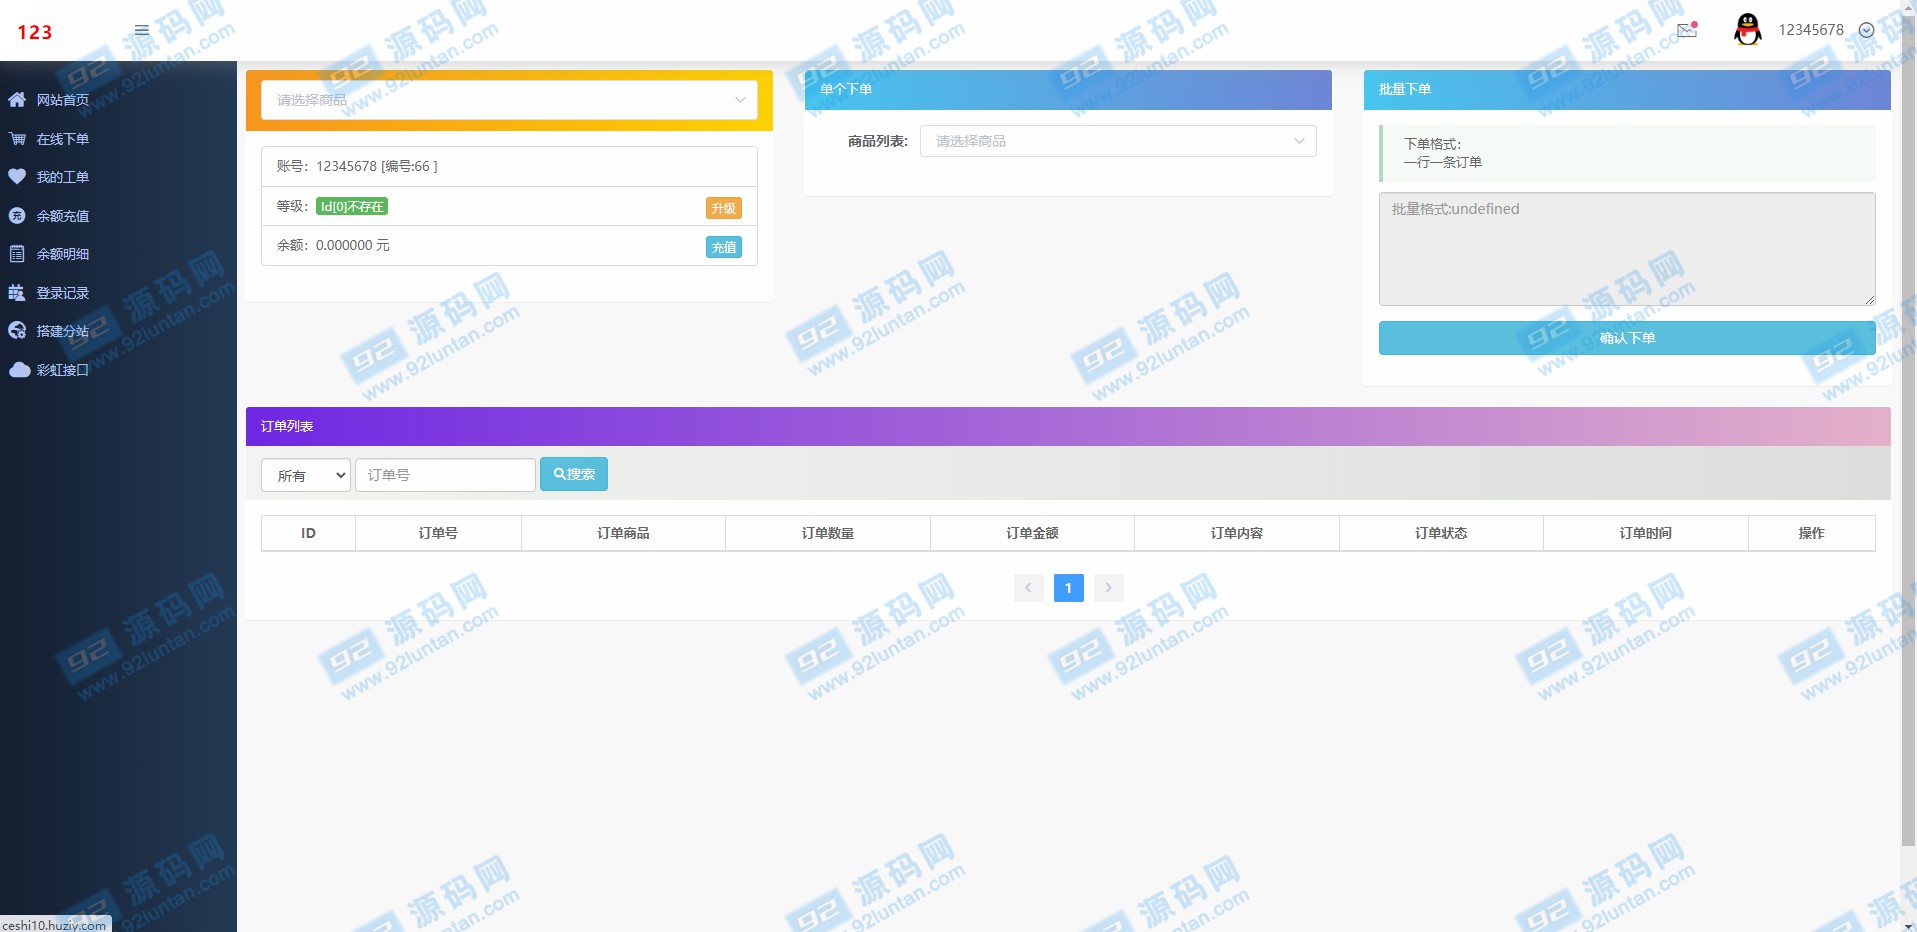The width and height of the screenshot is (1917, 932).
Task: Click the Id[0]不存在 level badge
Action: (352, 206)
